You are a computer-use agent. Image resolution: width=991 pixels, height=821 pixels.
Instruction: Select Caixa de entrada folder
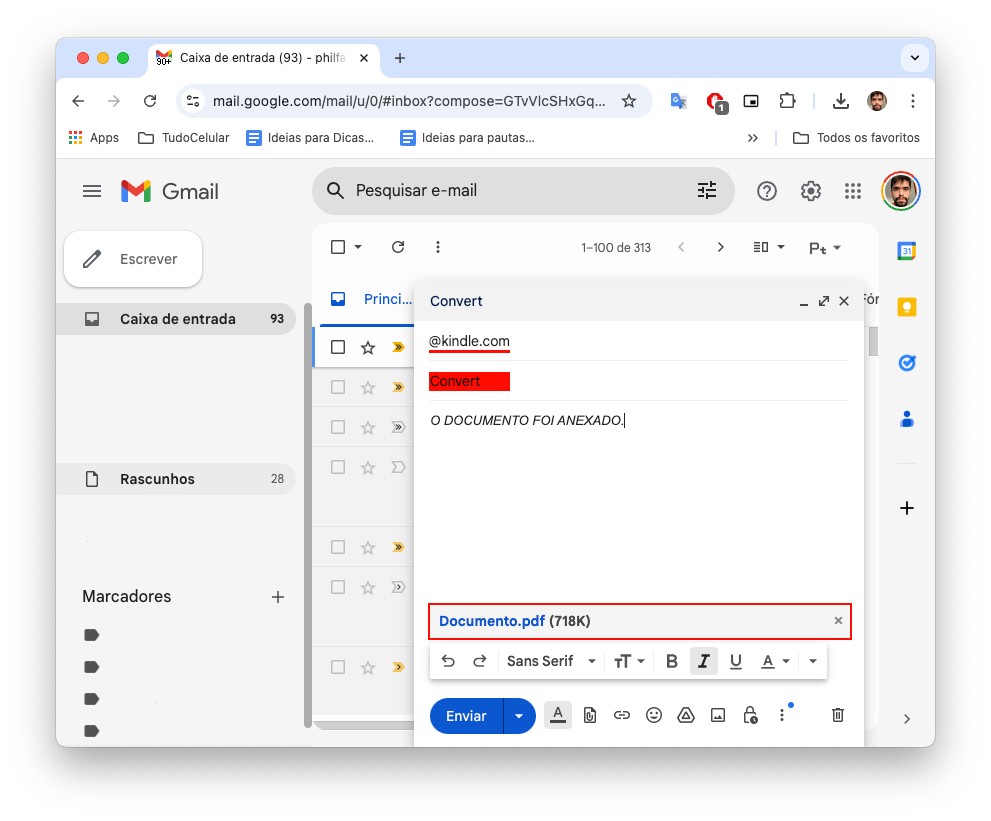click(177, 319)
